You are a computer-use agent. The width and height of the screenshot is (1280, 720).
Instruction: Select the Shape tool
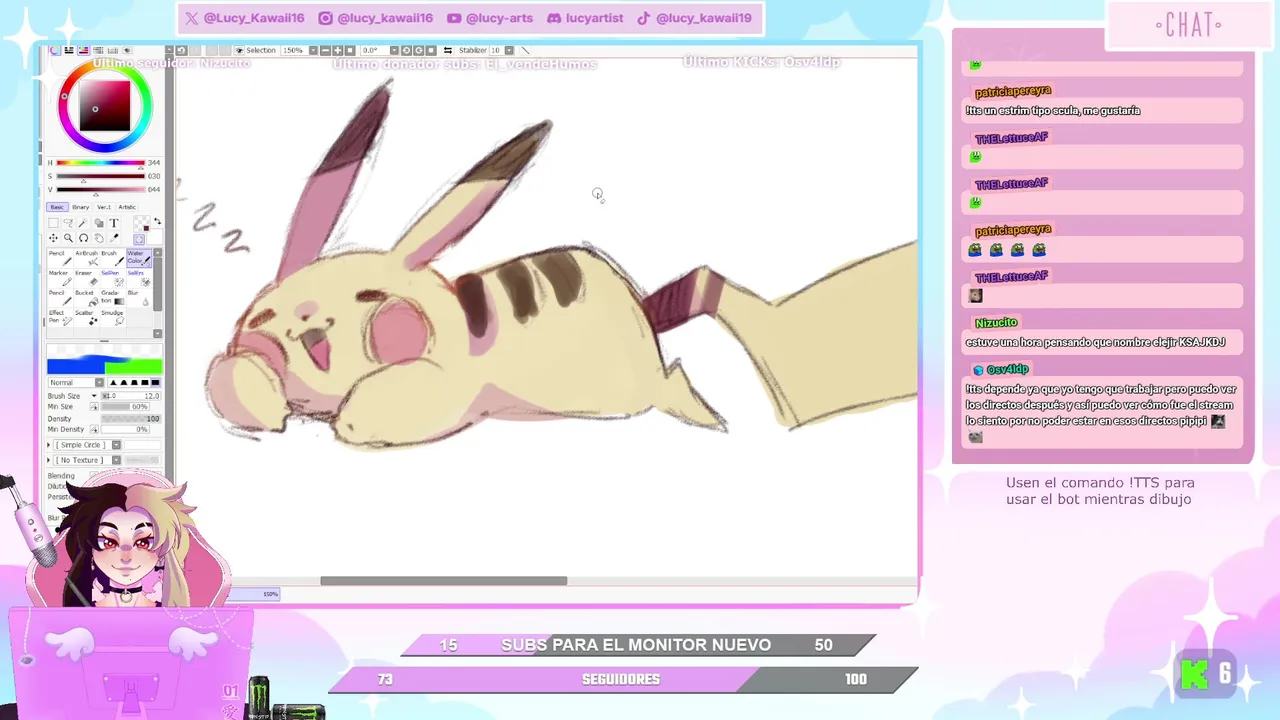pos(99,223)
